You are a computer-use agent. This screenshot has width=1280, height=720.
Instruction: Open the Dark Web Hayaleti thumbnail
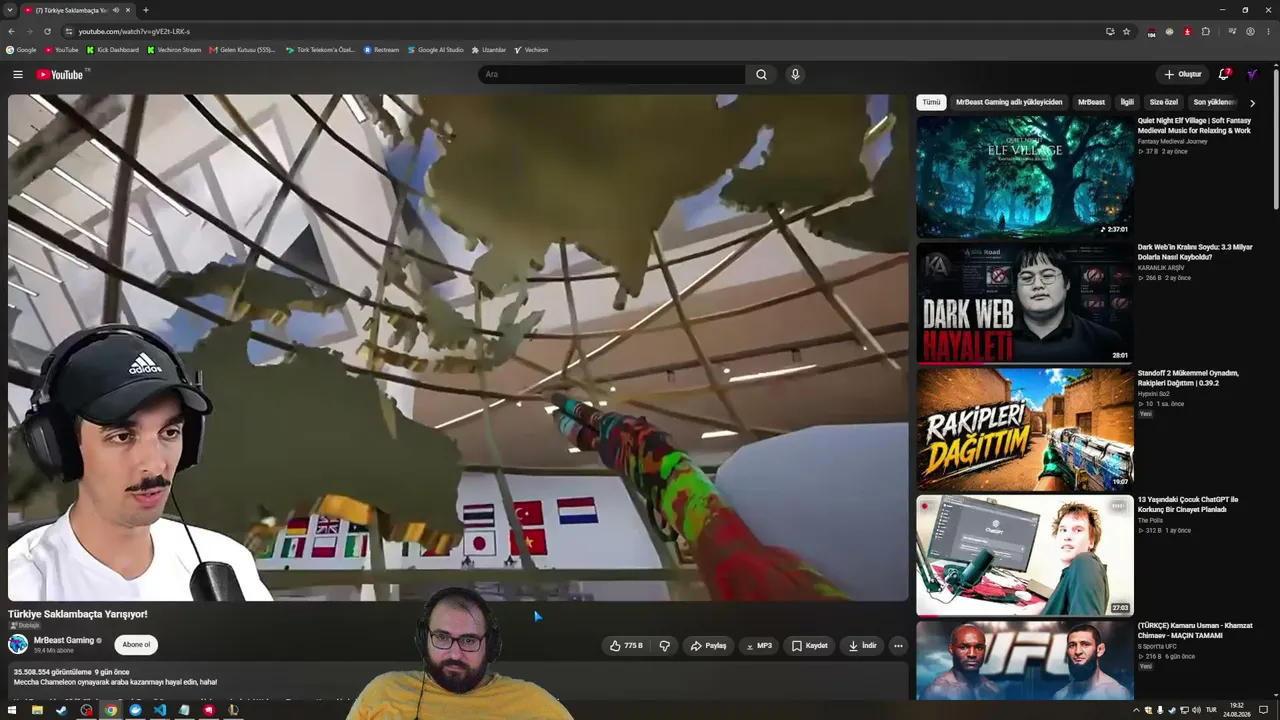[1025, 303]
